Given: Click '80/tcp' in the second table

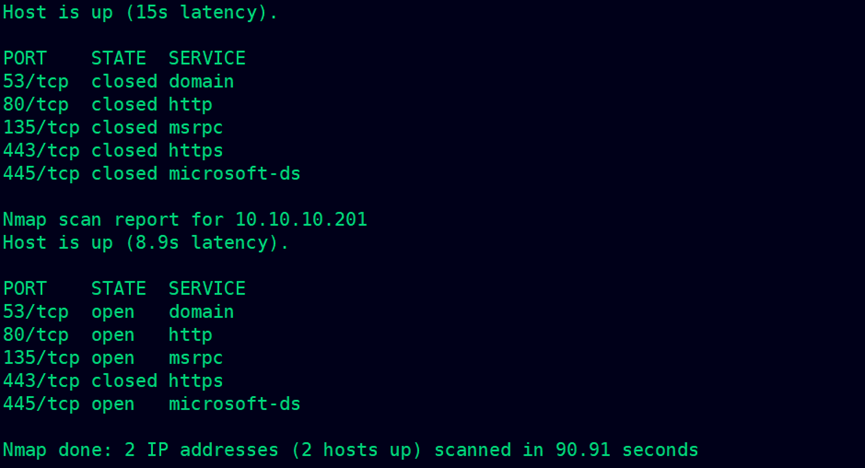Looking at the screenshot, I should tap(36, 334).
